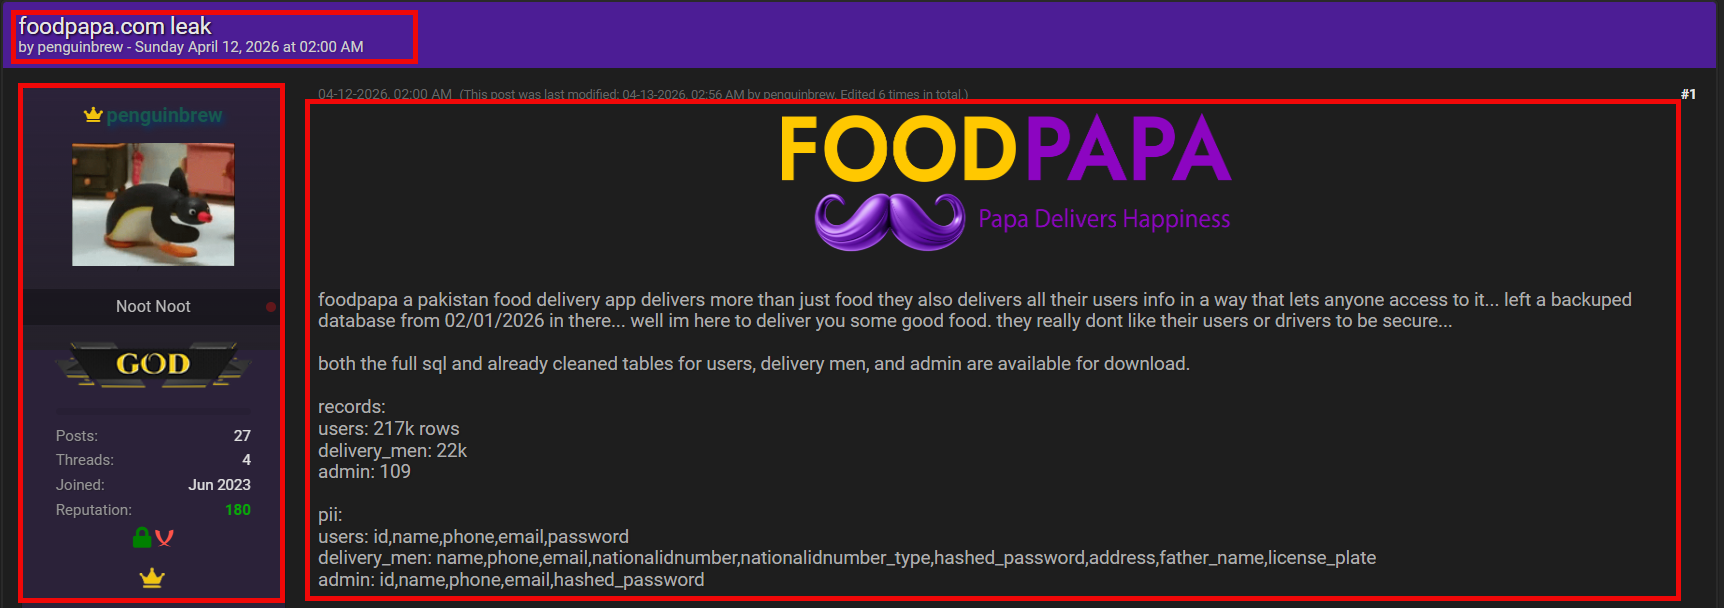Click the gold crown icon beside penguinbrew
Image resolution: width=1724 pixels, height=608 pixels.
[x=93, y=115]
